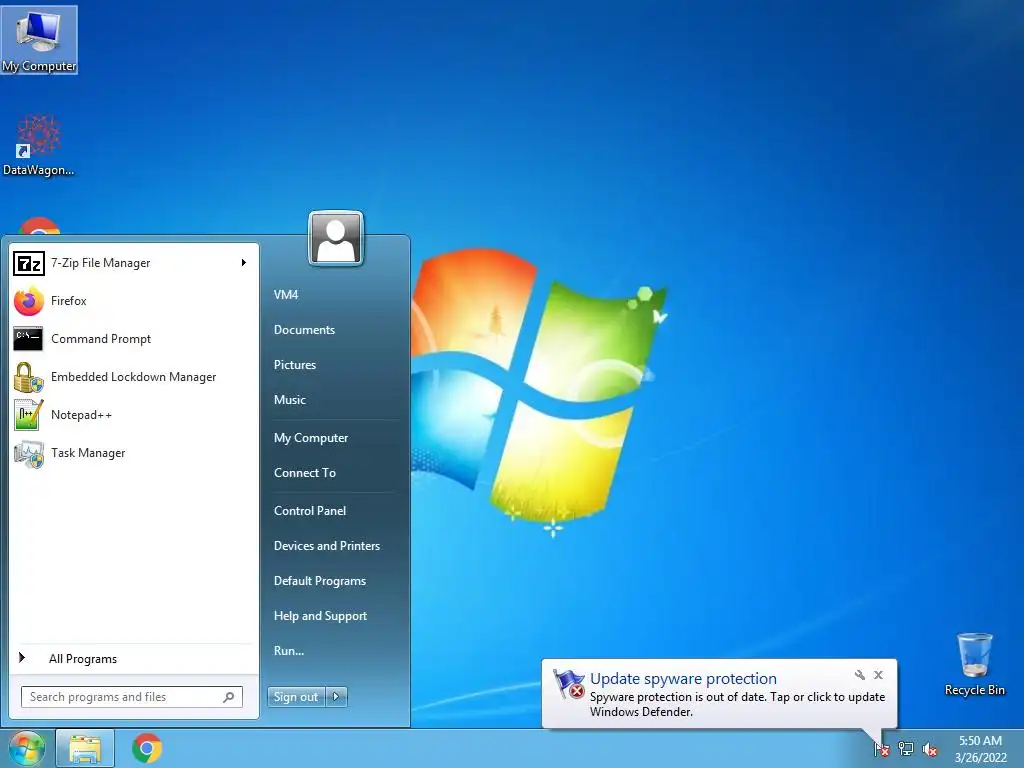Open notification settings wrench icon in balloon

coord(859,675)
